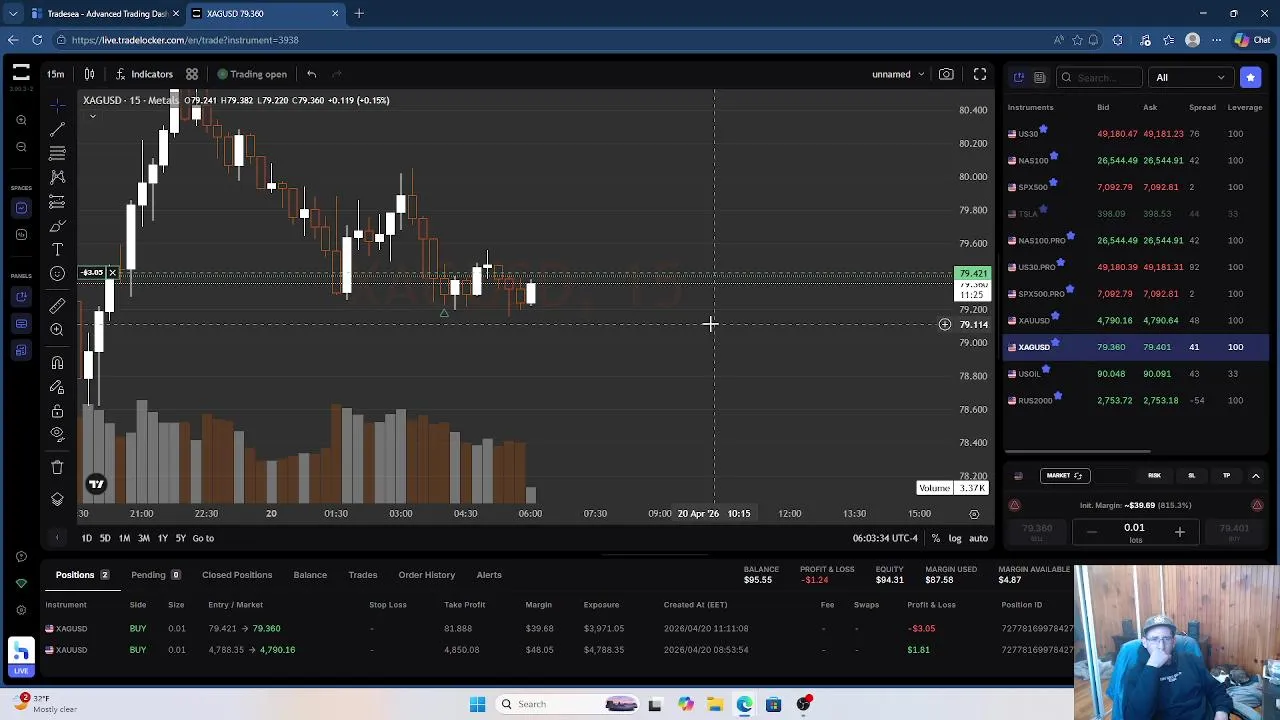Screen dimensions: 1280x720
Task: Toggle lock all drawing tools
Action: (57, 411)
